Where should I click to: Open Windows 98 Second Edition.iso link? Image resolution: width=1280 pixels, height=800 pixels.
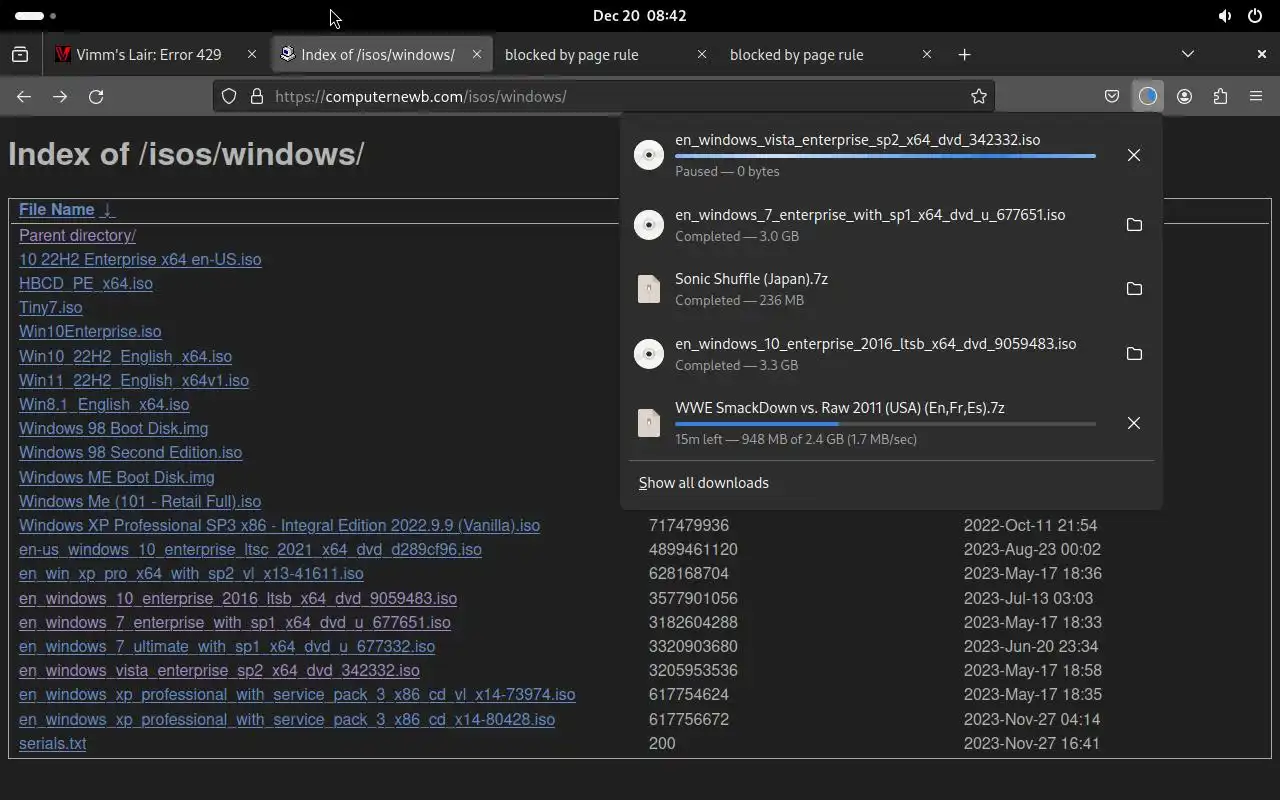click(x=131, y=452)
